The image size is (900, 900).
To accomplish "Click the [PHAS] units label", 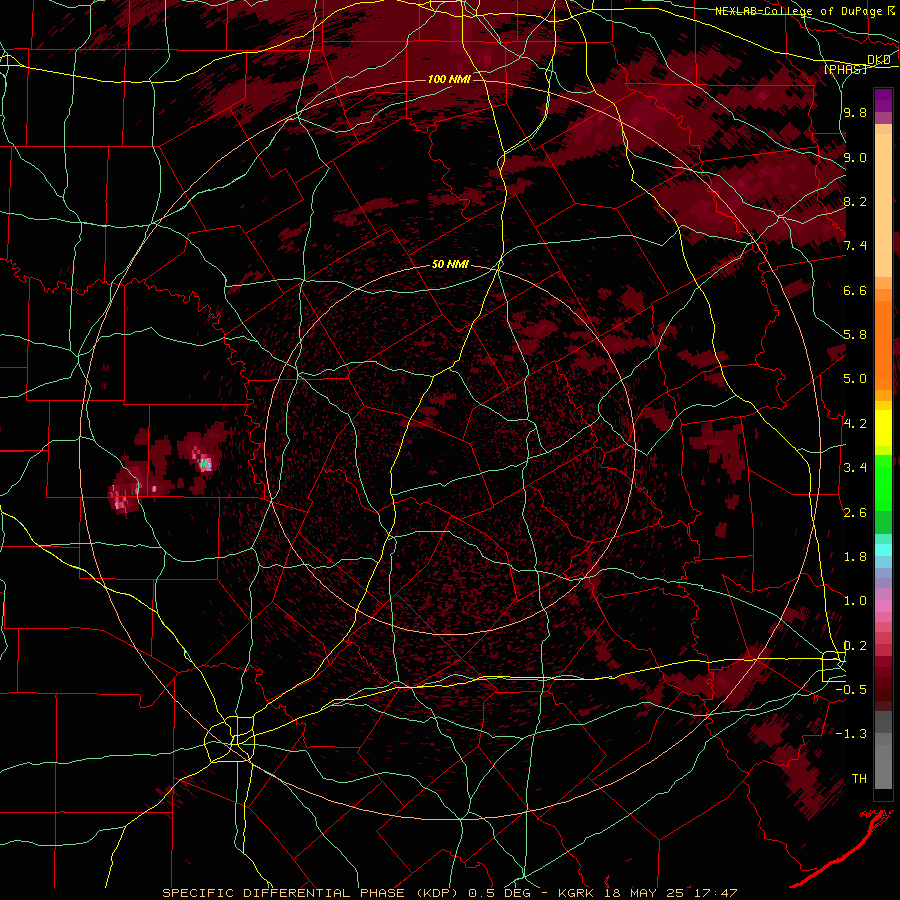I will point(845,69).
